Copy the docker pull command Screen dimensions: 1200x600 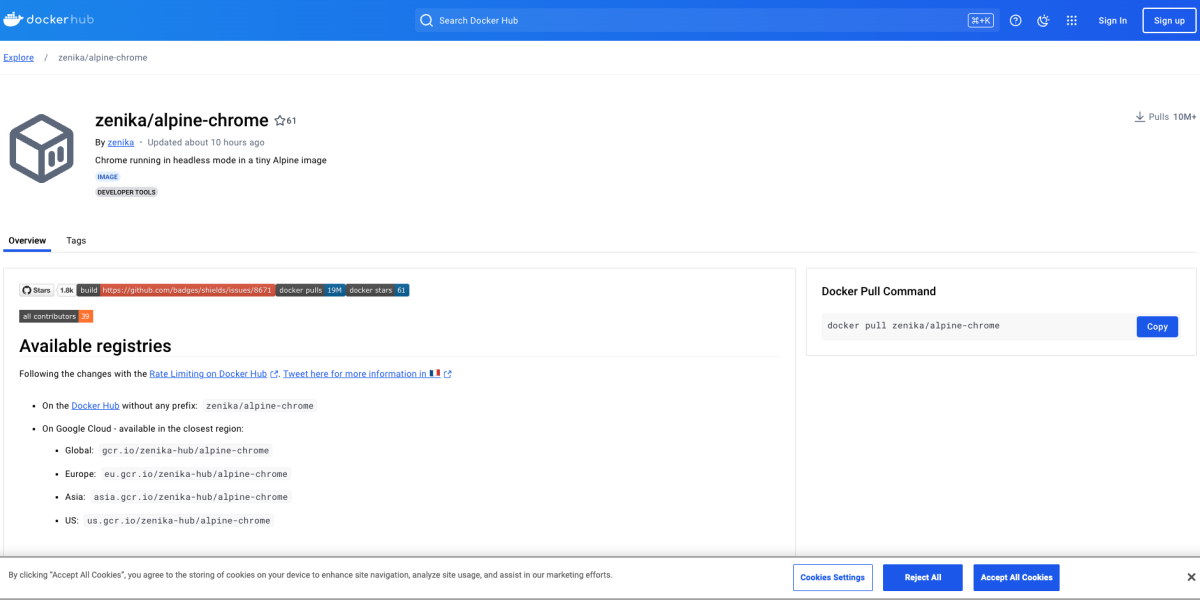(1156, 326)
